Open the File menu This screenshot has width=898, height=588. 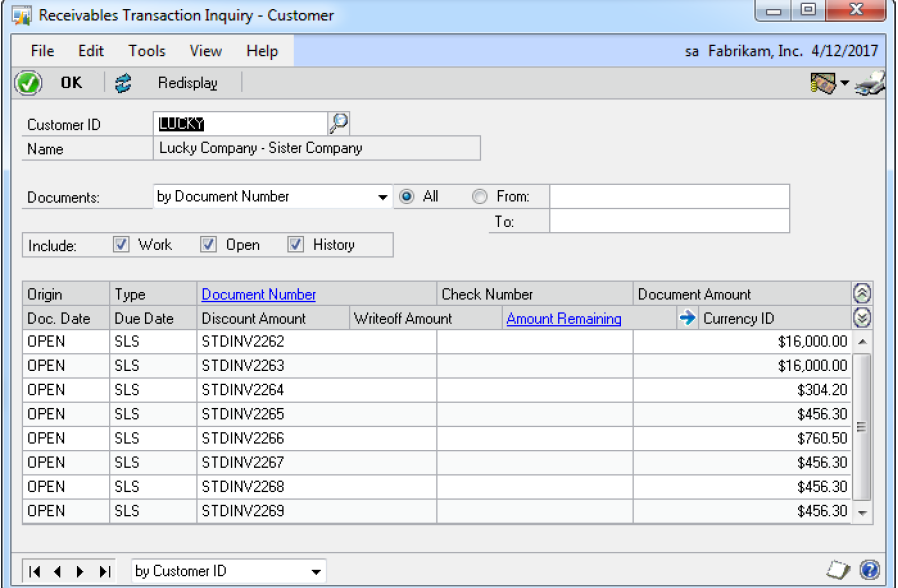(42, 51)
